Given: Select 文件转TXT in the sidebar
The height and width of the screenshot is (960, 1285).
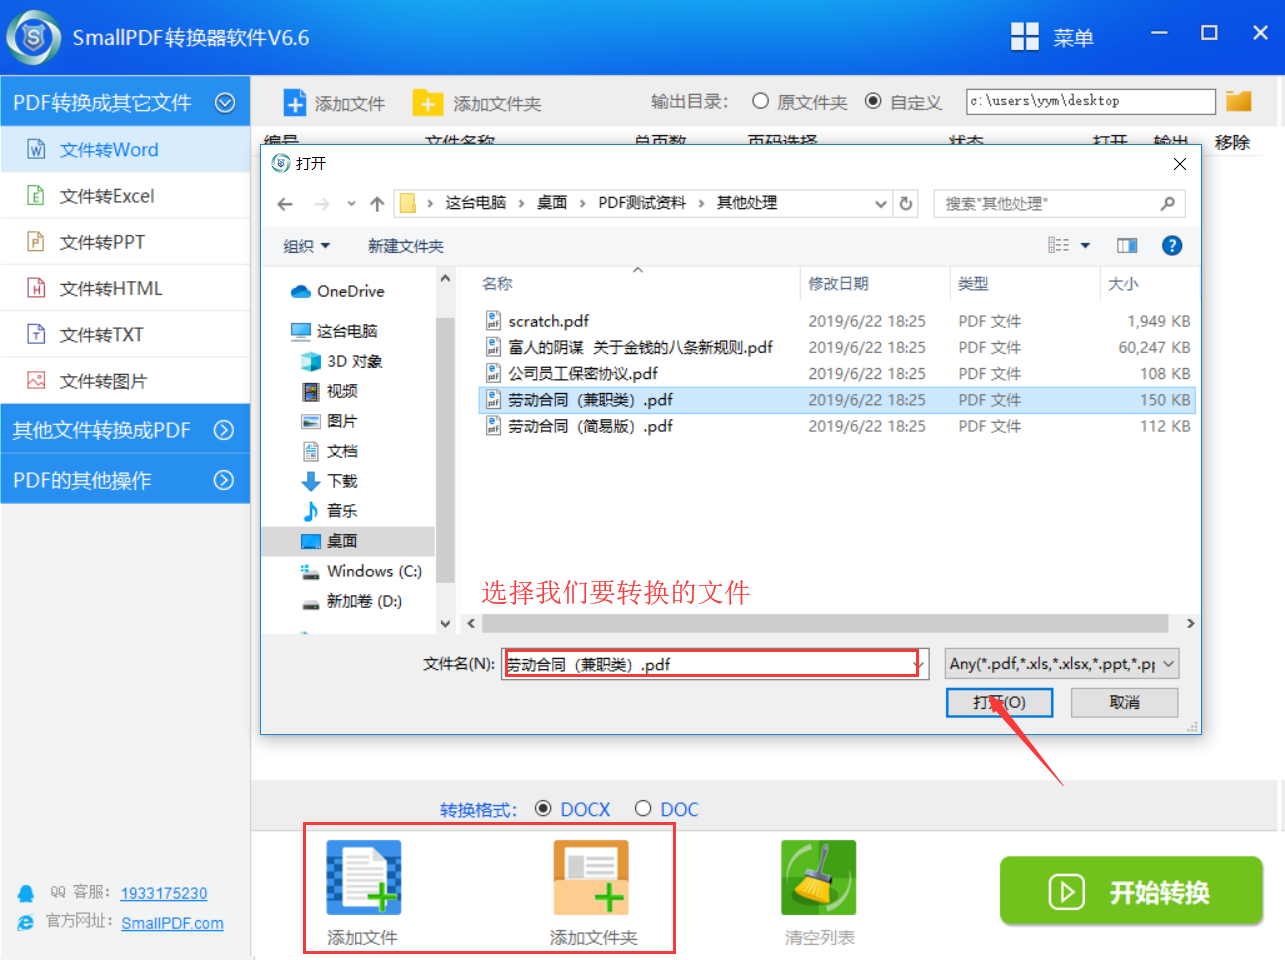Looking at the screenshot, I should [125, 334].
